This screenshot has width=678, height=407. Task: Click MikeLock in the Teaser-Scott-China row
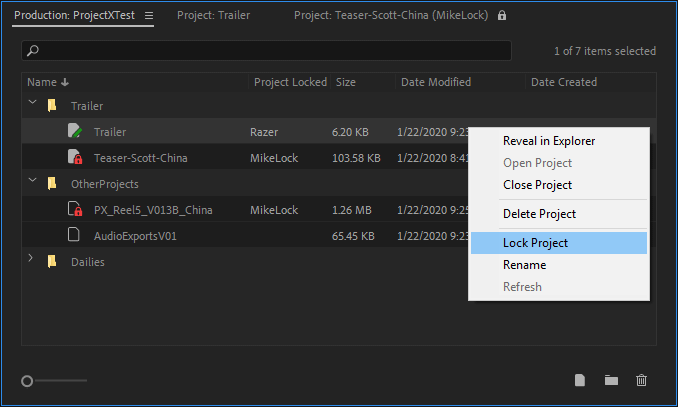(274, 158)
